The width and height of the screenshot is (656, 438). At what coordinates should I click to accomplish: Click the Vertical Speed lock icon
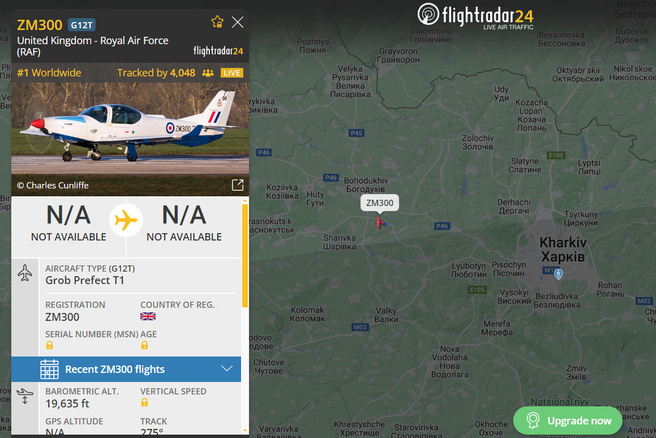click(144, 402)
